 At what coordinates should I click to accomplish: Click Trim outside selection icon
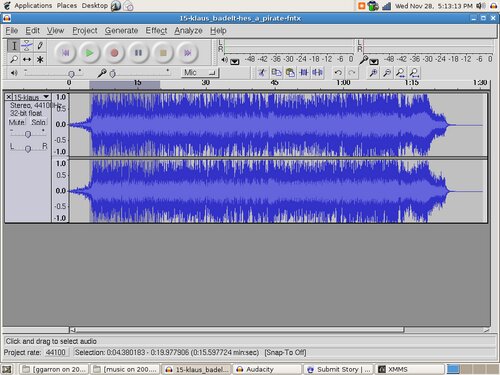[304, 72]
